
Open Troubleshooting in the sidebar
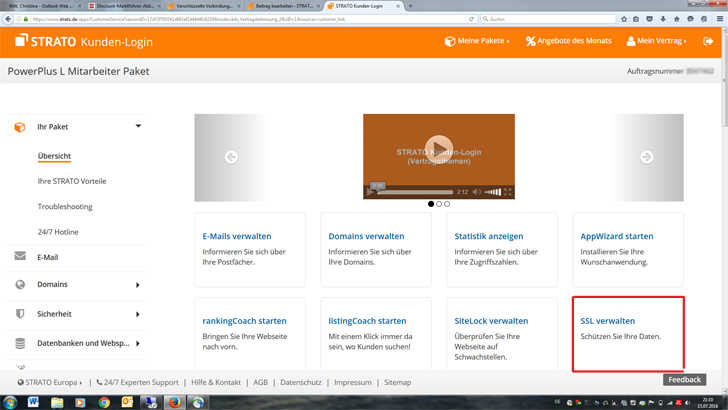coord(65,207)
